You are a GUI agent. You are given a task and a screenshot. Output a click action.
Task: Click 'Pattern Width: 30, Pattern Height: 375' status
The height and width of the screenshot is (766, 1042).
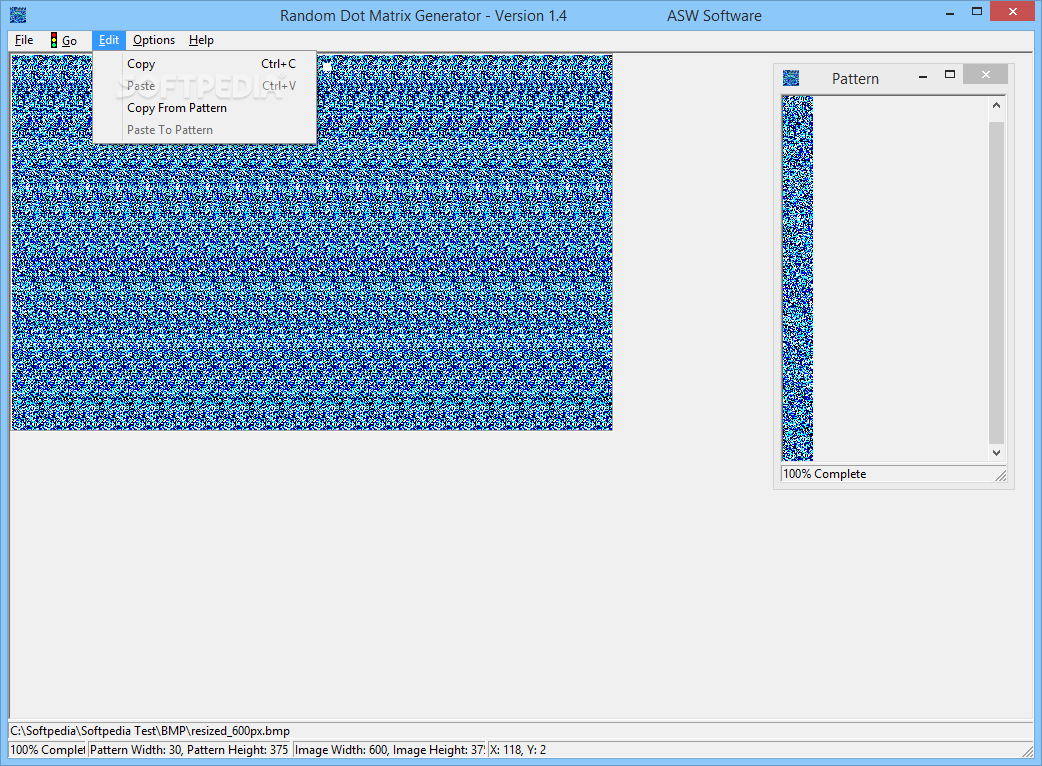point(189,750)
